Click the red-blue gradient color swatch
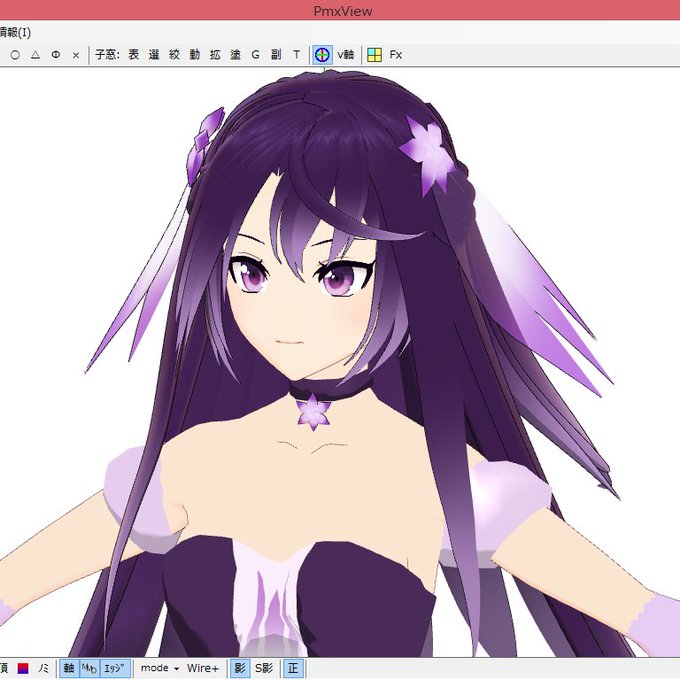This screenshot has width=680, height=680. tap(23, 668)
